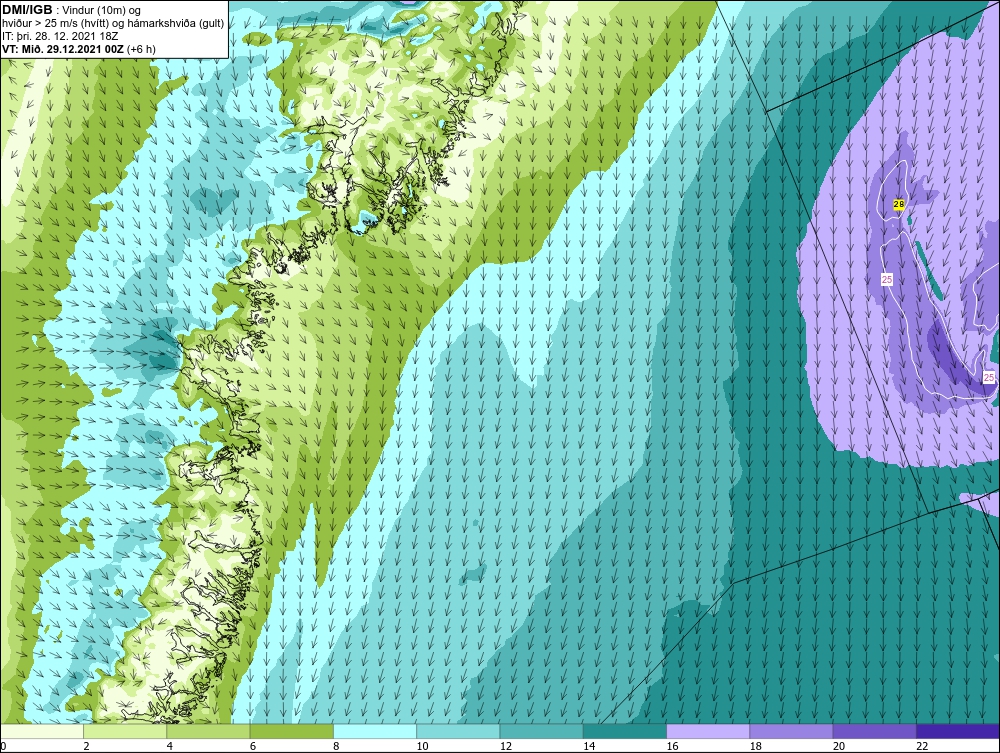1000x753 pixels.
Task: Click the 2–4 m/s light green legend swatch
Action: click(125, 731)
